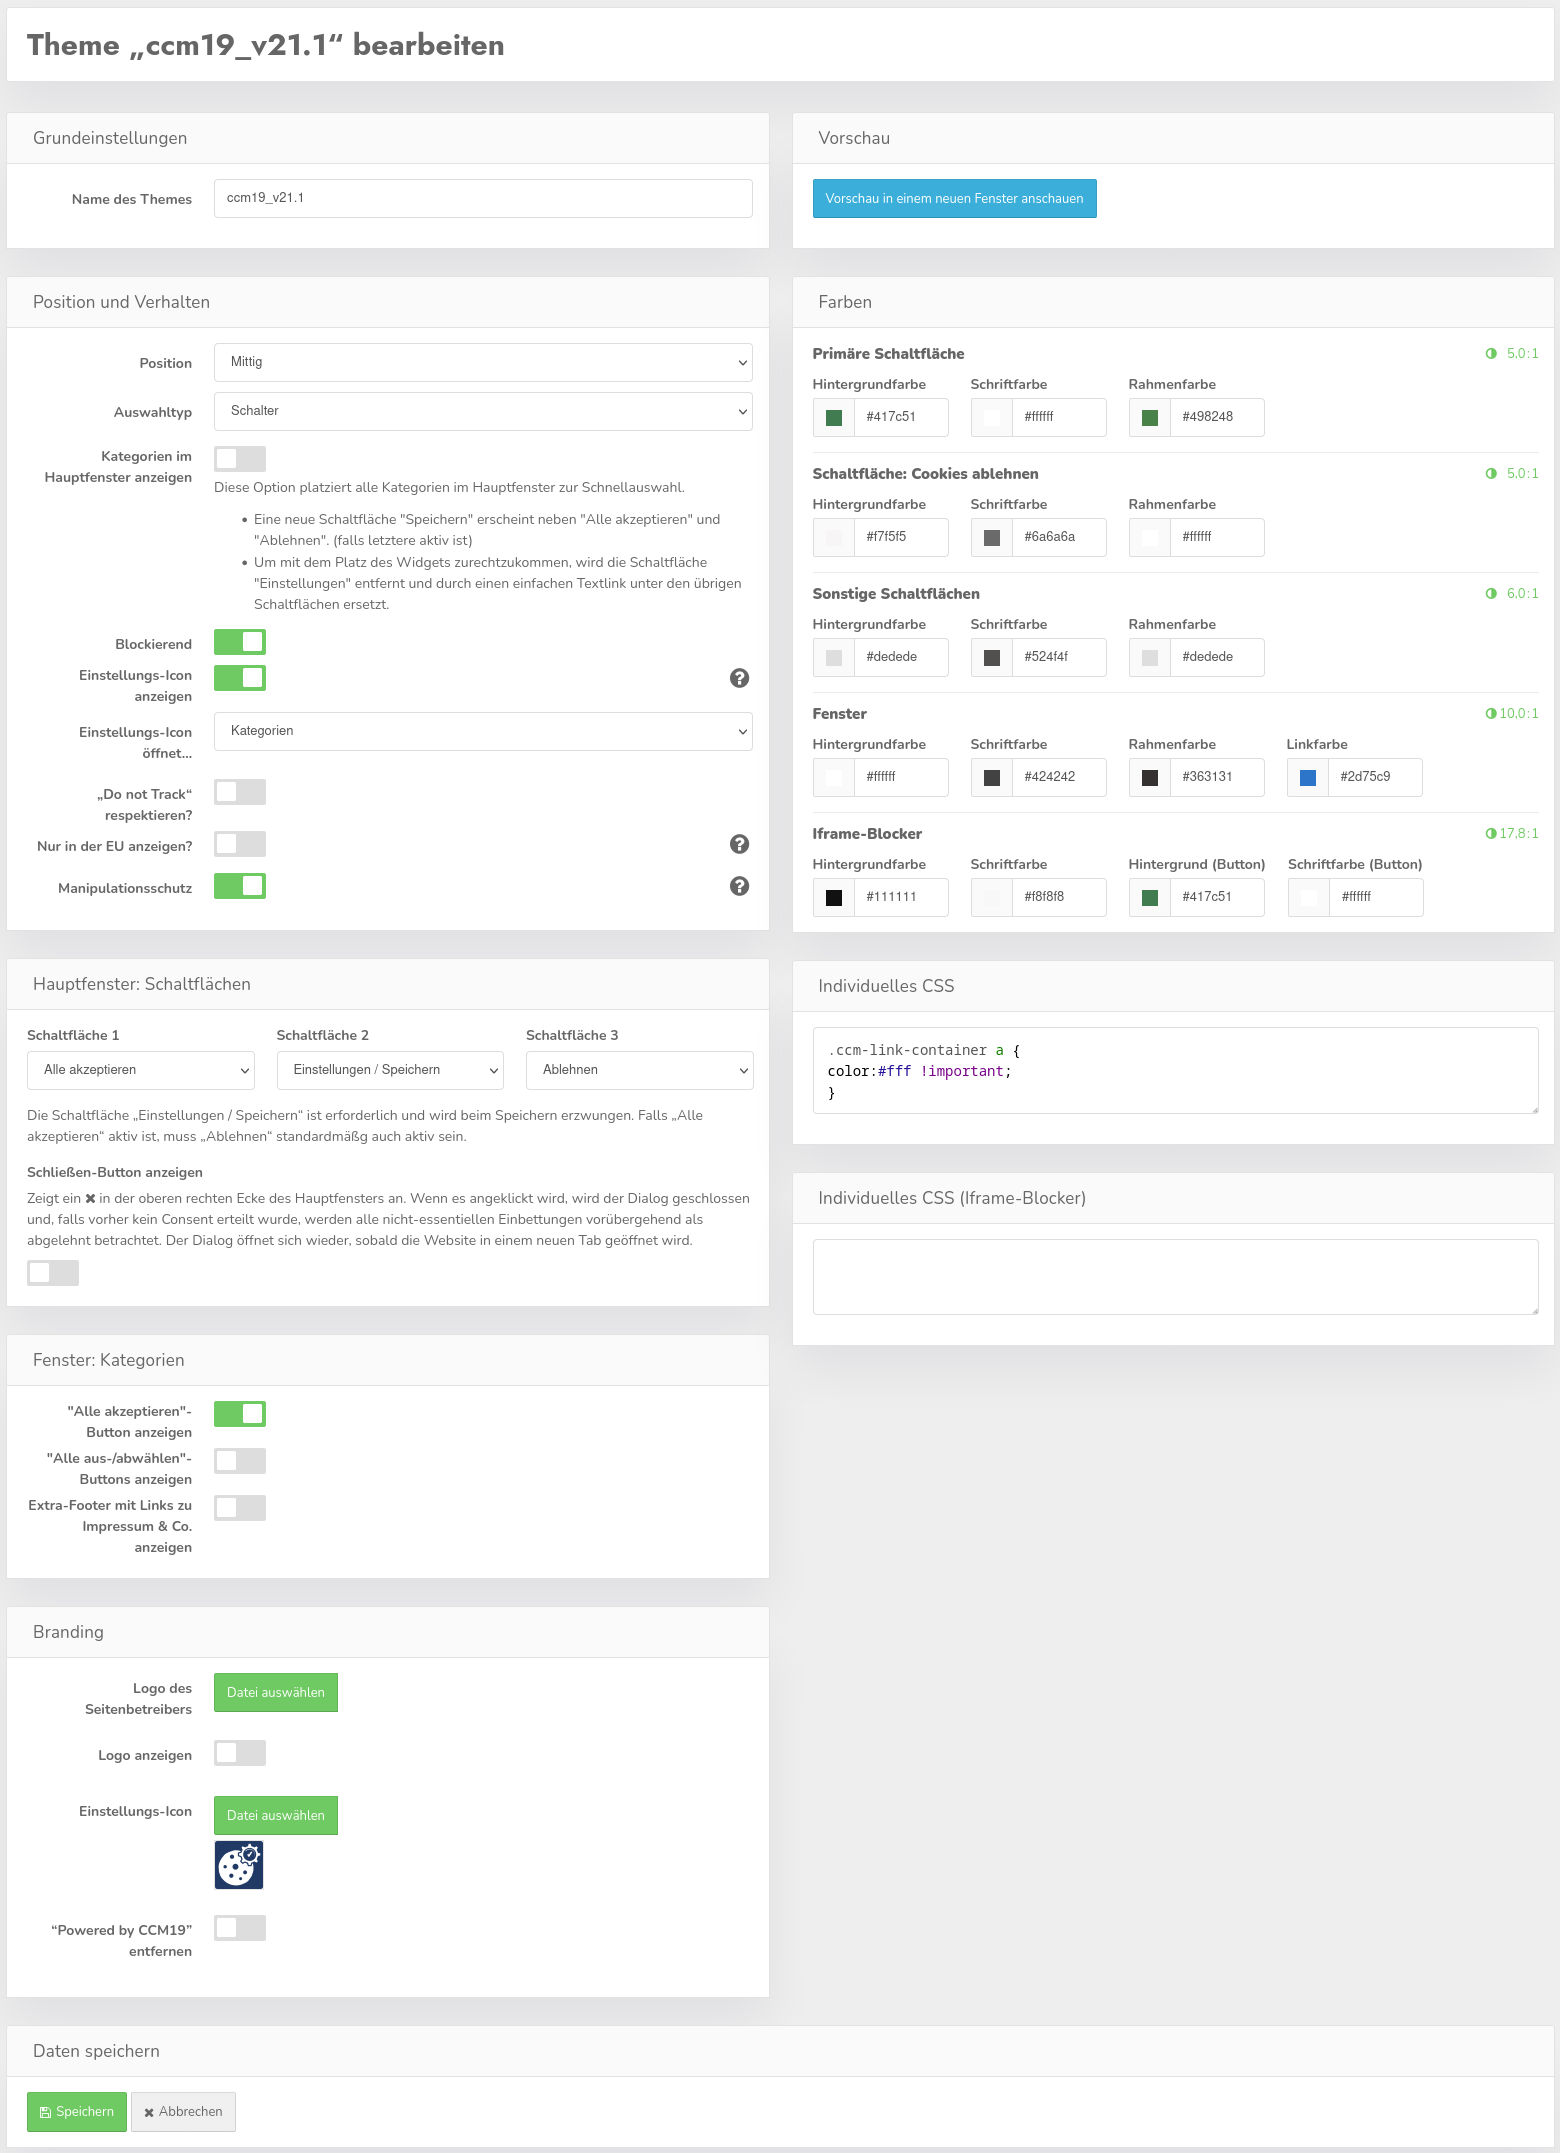Open Schaltfläche 3 dropdown showing Ablehnen
Image resolution: width=1560 pixels, height=2153 pixels.
click(639, 1070)
